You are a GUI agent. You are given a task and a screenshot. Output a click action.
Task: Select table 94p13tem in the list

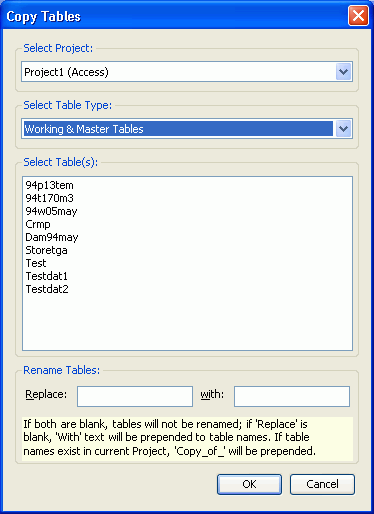50,185
